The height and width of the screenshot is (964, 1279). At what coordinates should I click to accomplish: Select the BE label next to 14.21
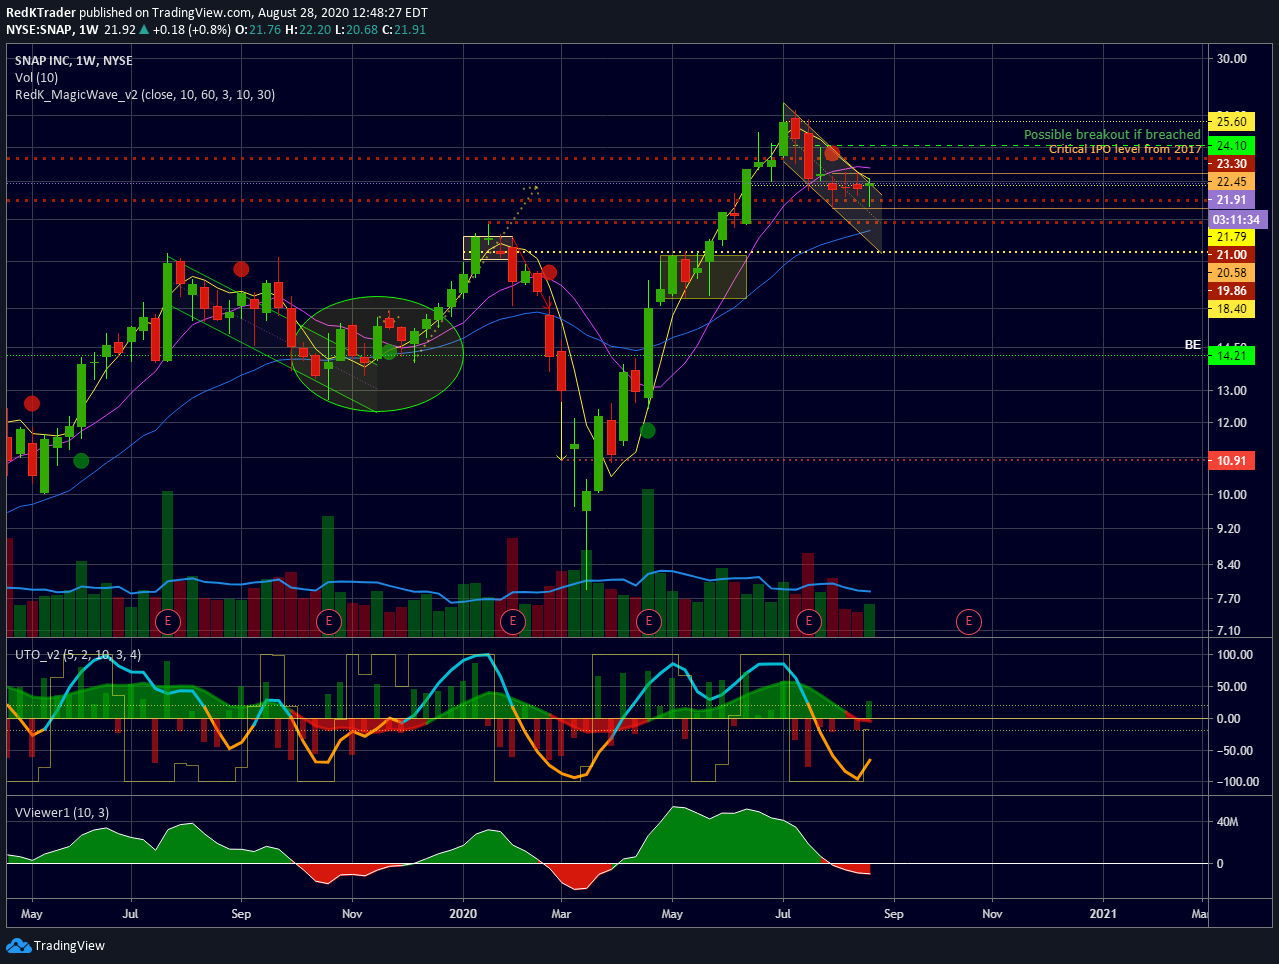1193,345
